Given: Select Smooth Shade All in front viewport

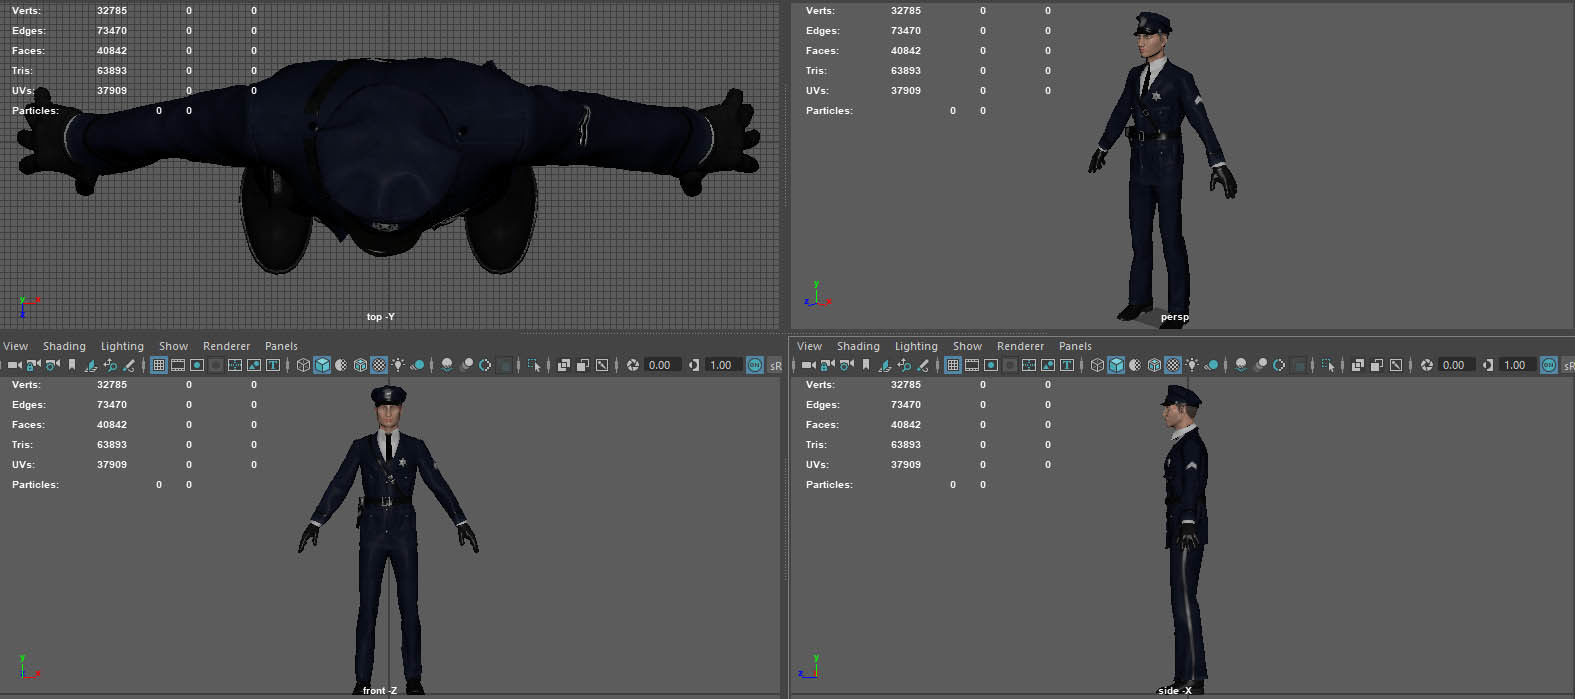Looking at the screenshot, I should 322,365.
